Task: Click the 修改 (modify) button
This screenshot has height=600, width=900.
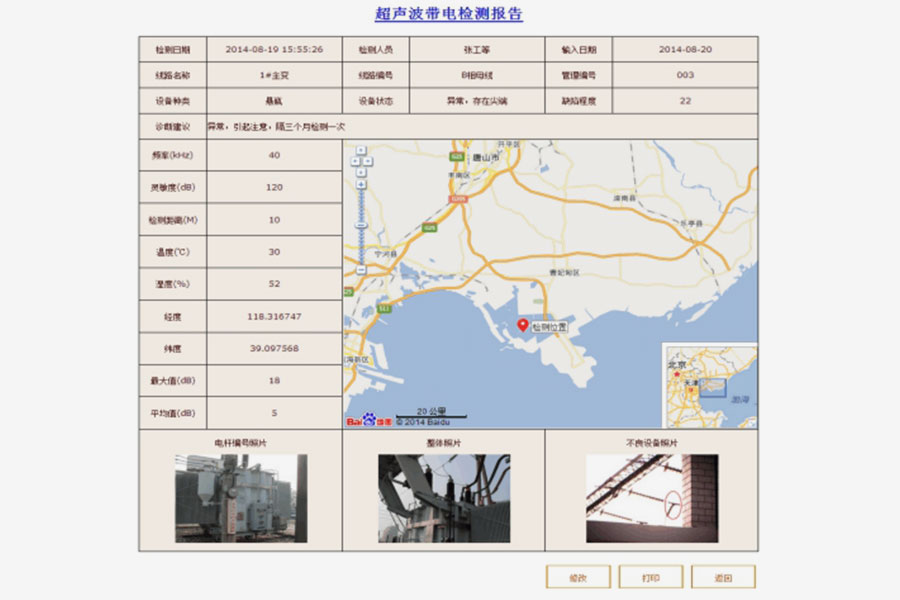Action: pos(578,577)
